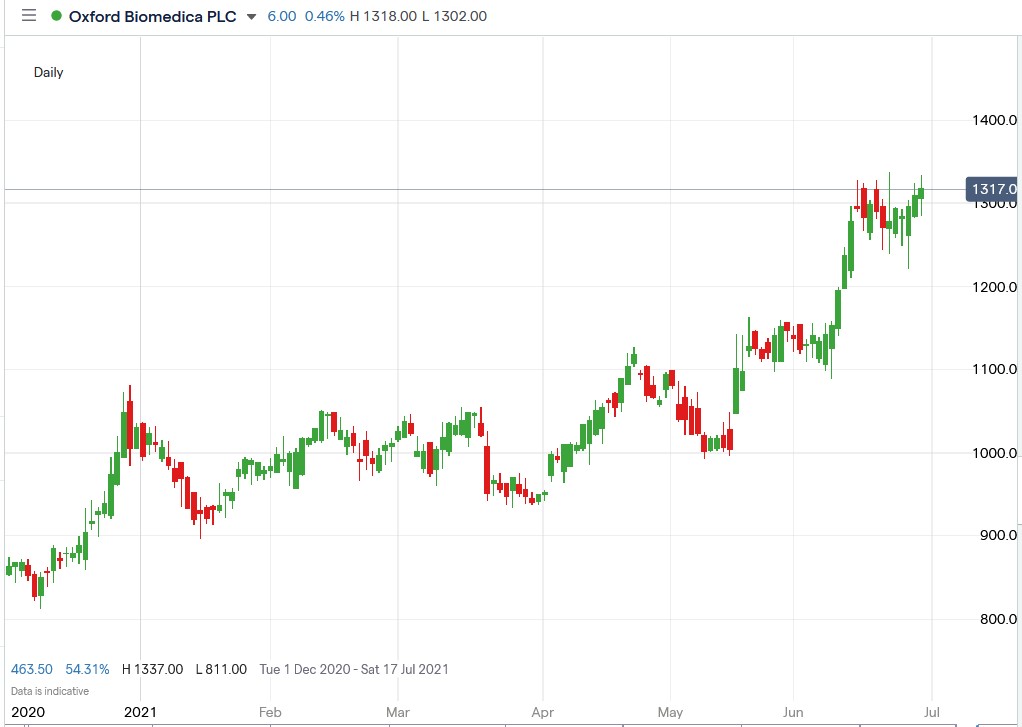Screen dimensions: 1022x727
Task: Click the 54.31% period change statistic
Action: click(87, 669)
